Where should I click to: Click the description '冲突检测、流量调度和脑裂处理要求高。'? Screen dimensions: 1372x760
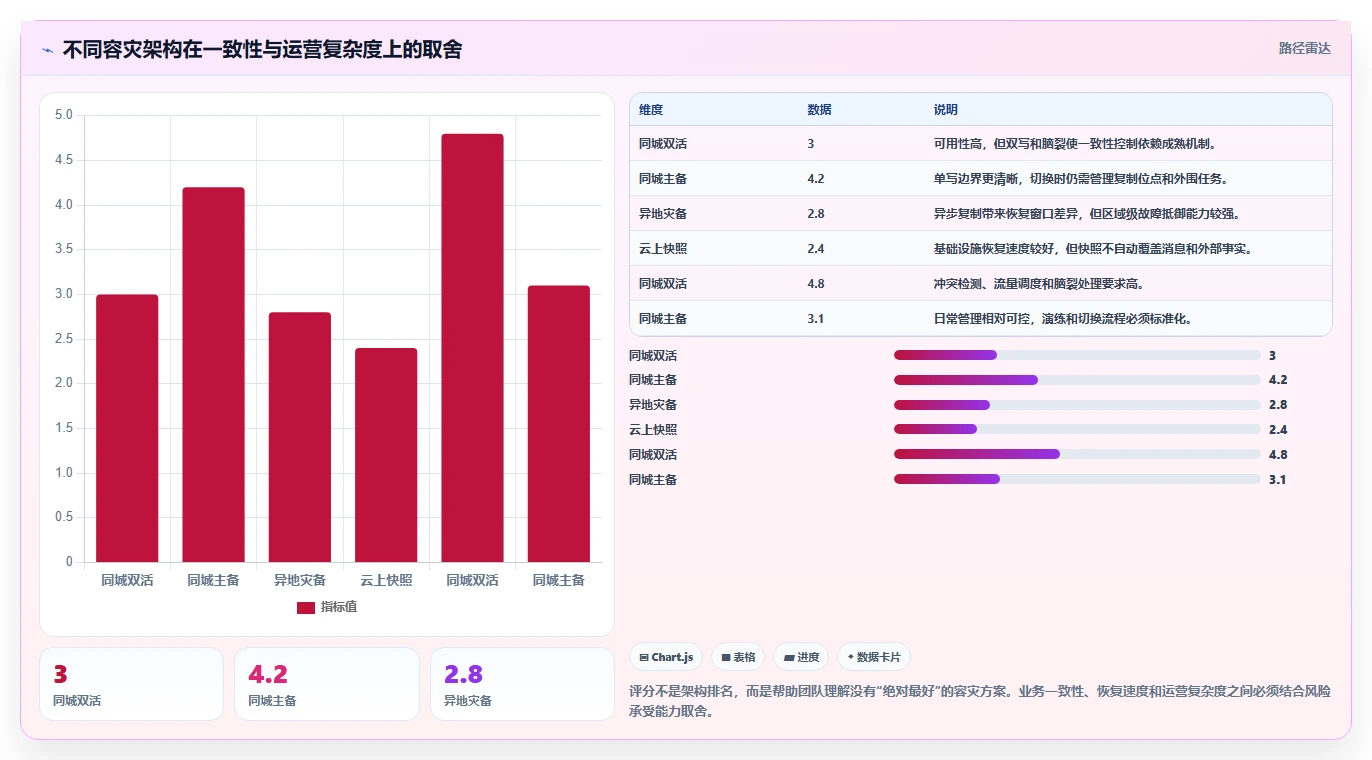click(x=1039, y=283)
